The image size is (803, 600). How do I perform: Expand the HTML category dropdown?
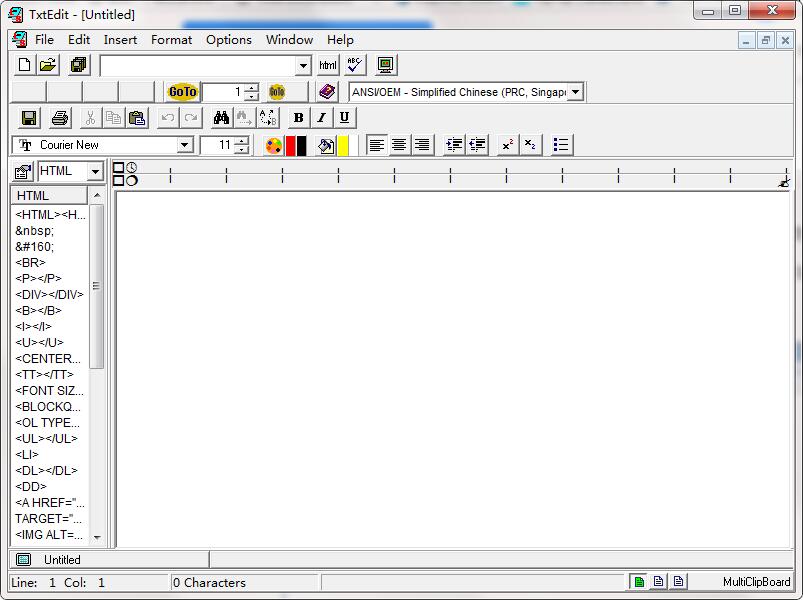pyautogui.click(x=95, y=172)
